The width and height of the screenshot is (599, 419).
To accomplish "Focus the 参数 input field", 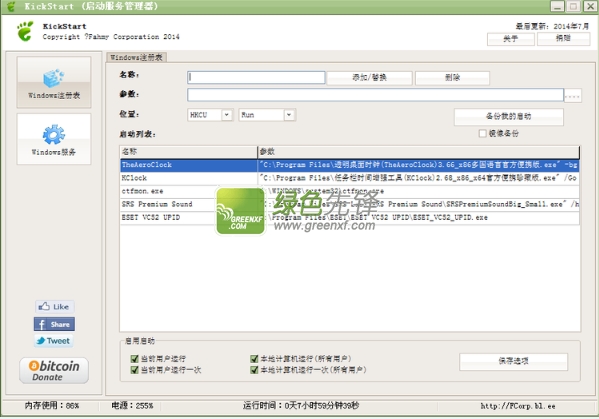I will pos(376,95).
